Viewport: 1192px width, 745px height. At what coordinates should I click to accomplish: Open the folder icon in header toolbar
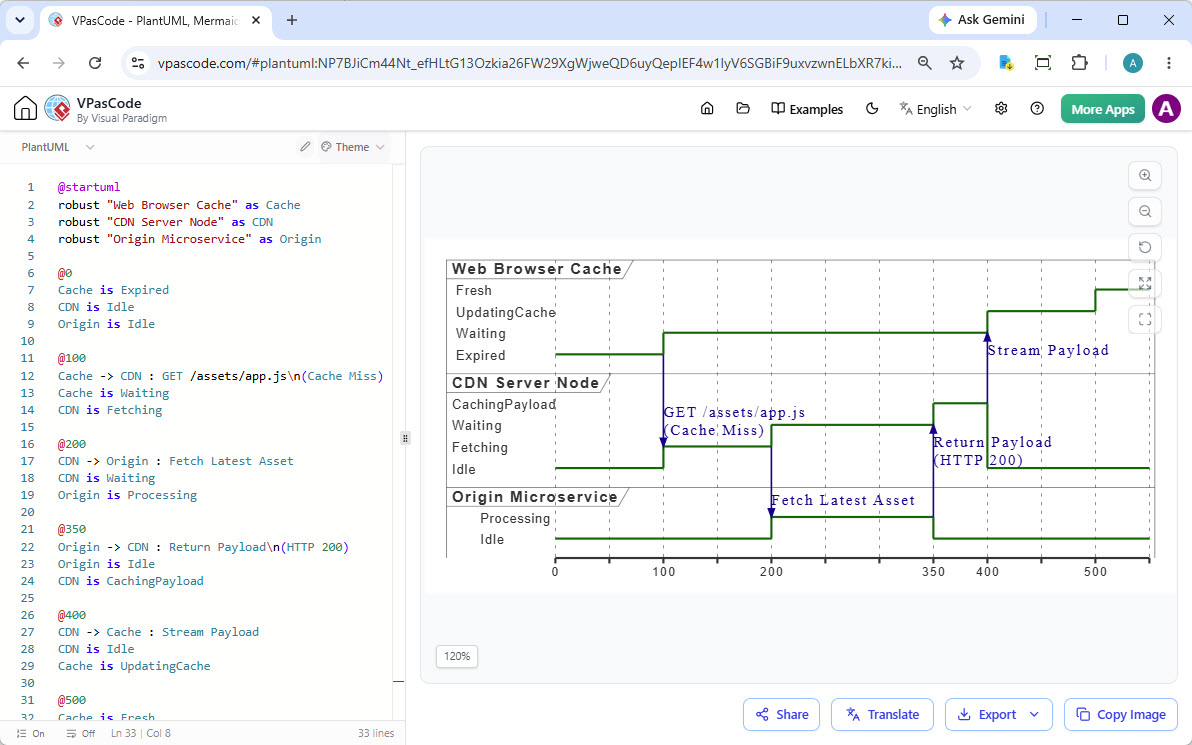[743, 109]
